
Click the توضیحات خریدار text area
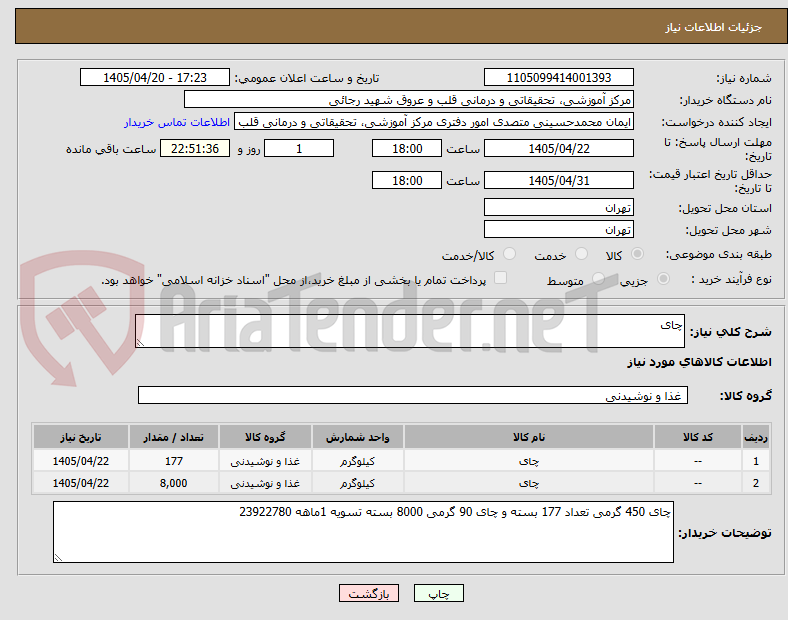click(x=363, y=532)
